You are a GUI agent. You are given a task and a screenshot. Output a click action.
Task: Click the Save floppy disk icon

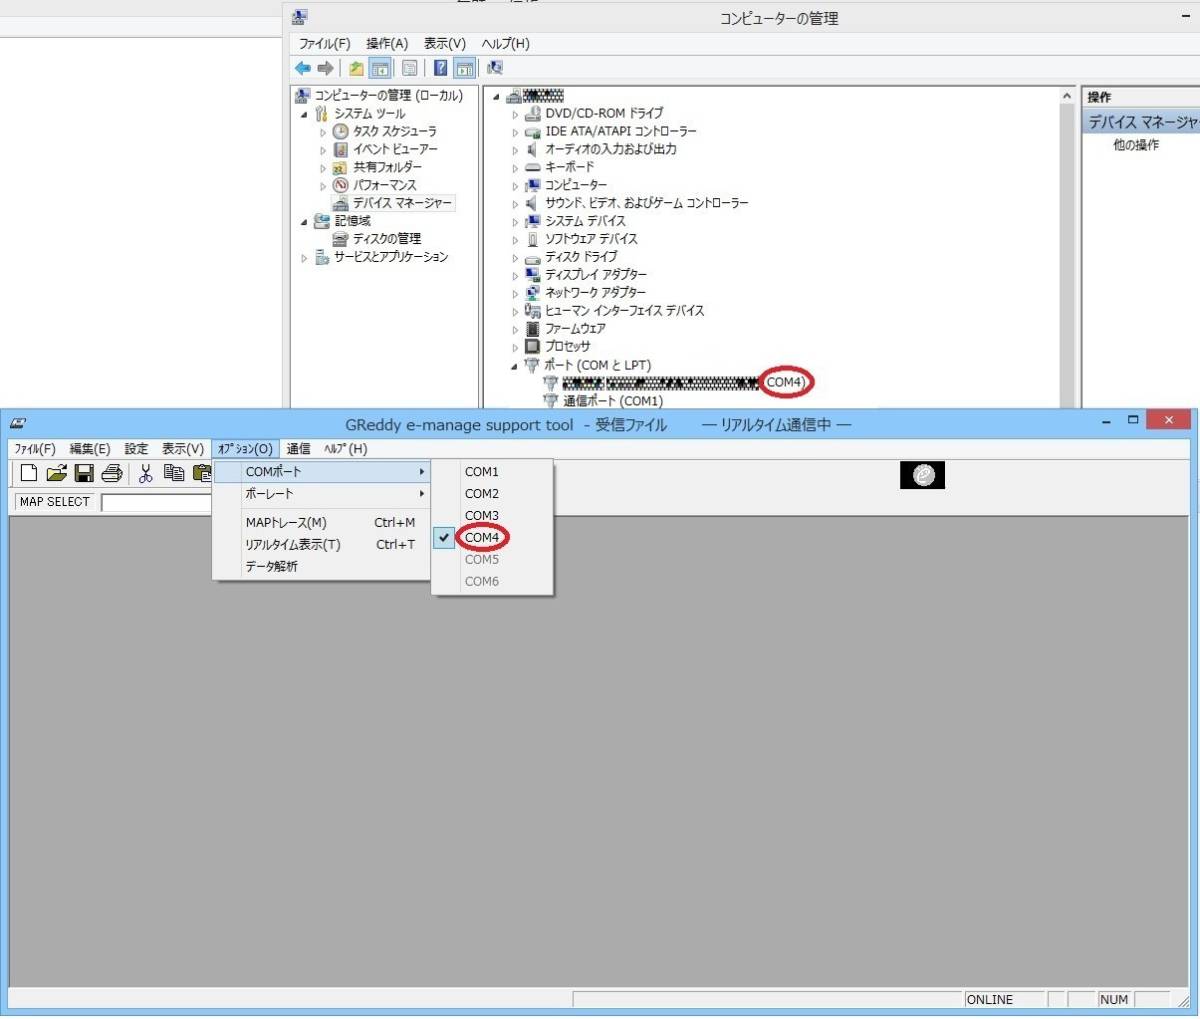pos(84,474)
